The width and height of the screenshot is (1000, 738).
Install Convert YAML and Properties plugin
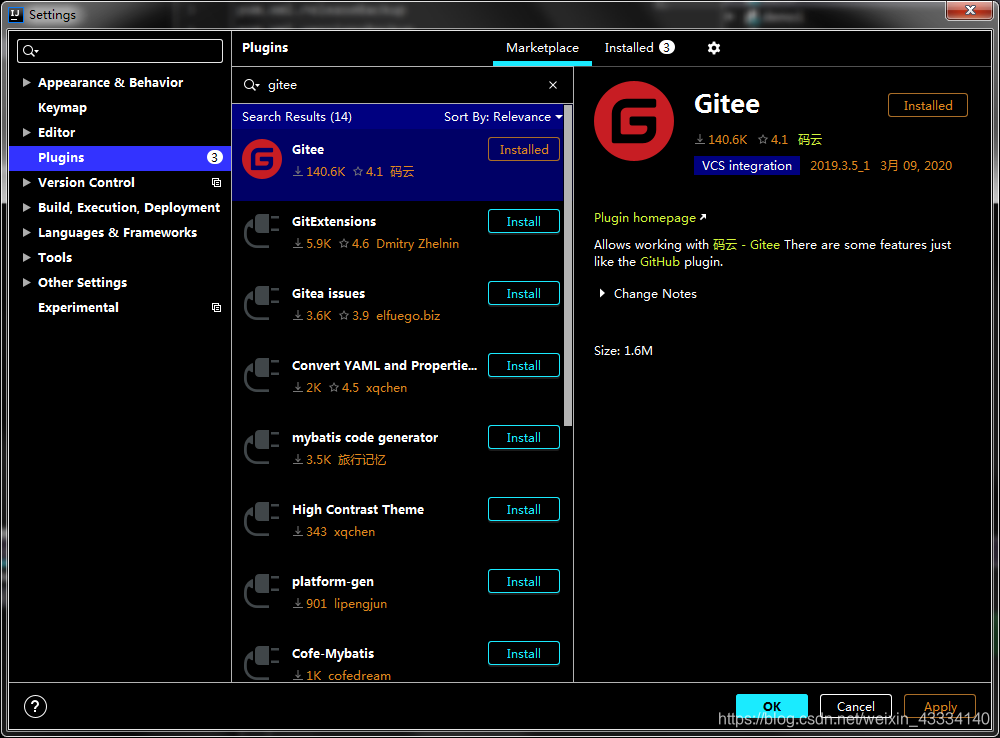(x=524, y=365)
